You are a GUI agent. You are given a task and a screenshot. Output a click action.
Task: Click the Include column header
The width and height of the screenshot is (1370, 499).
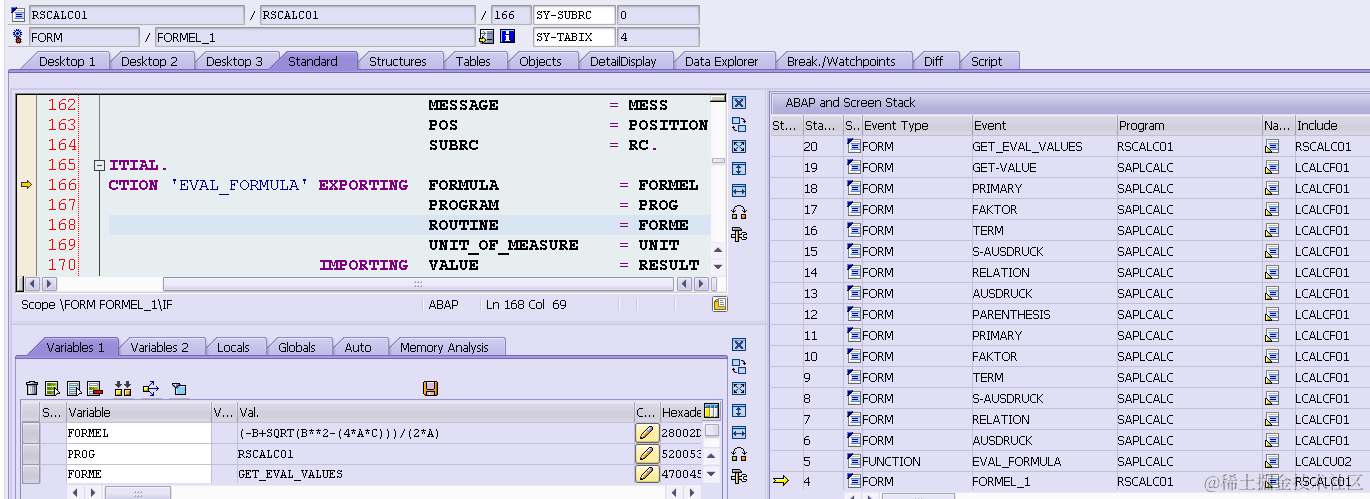pyautogui.click(x=1331, y=126)
